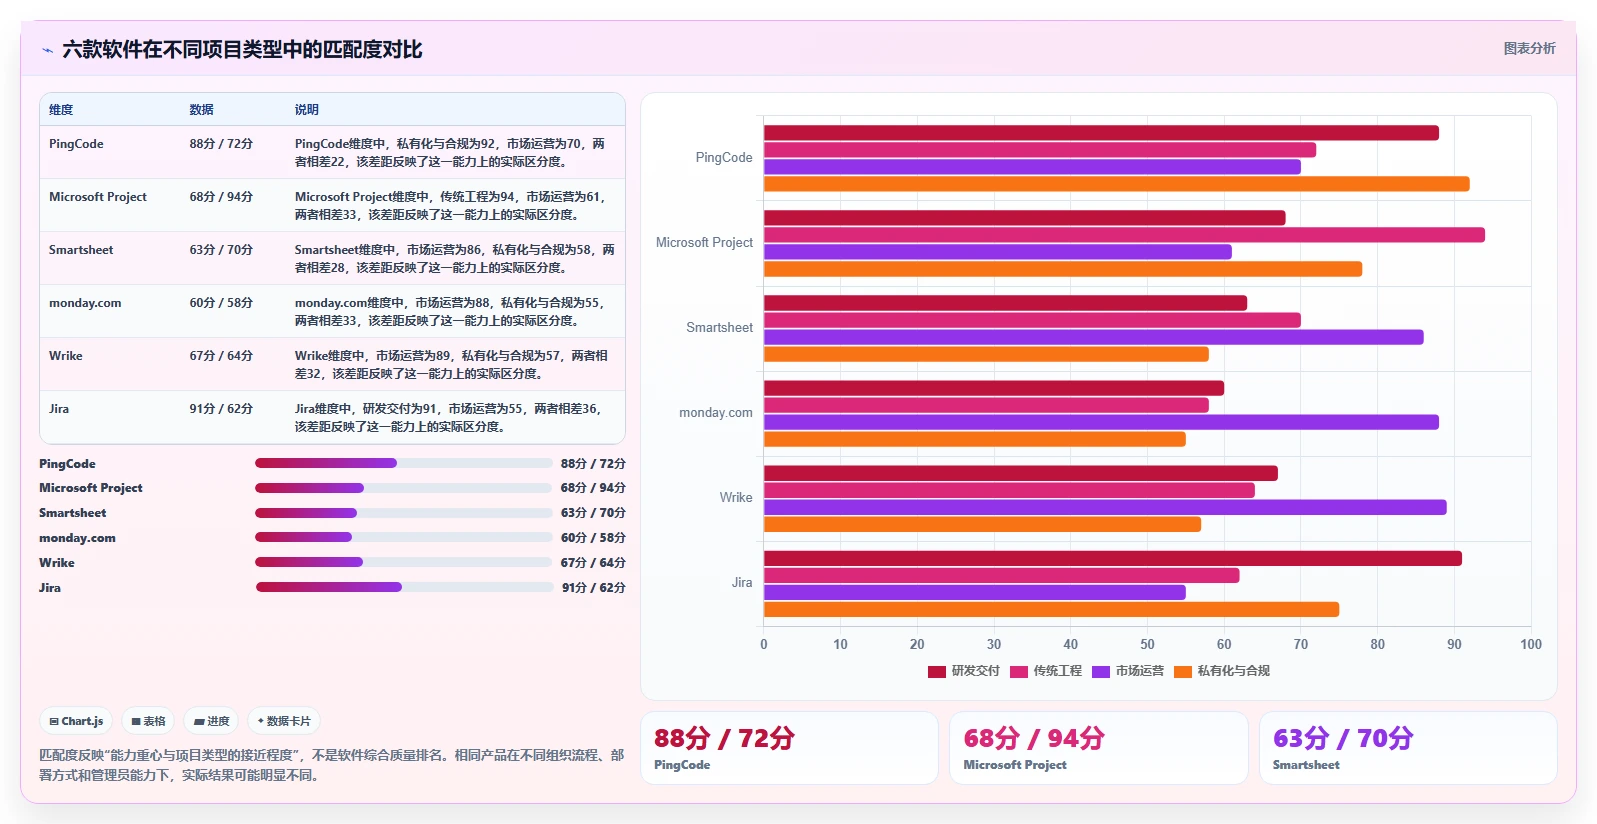Click the Microsoft Project progress bar
This screenshot has width=1597, height=824.
(x=404, y=488)
